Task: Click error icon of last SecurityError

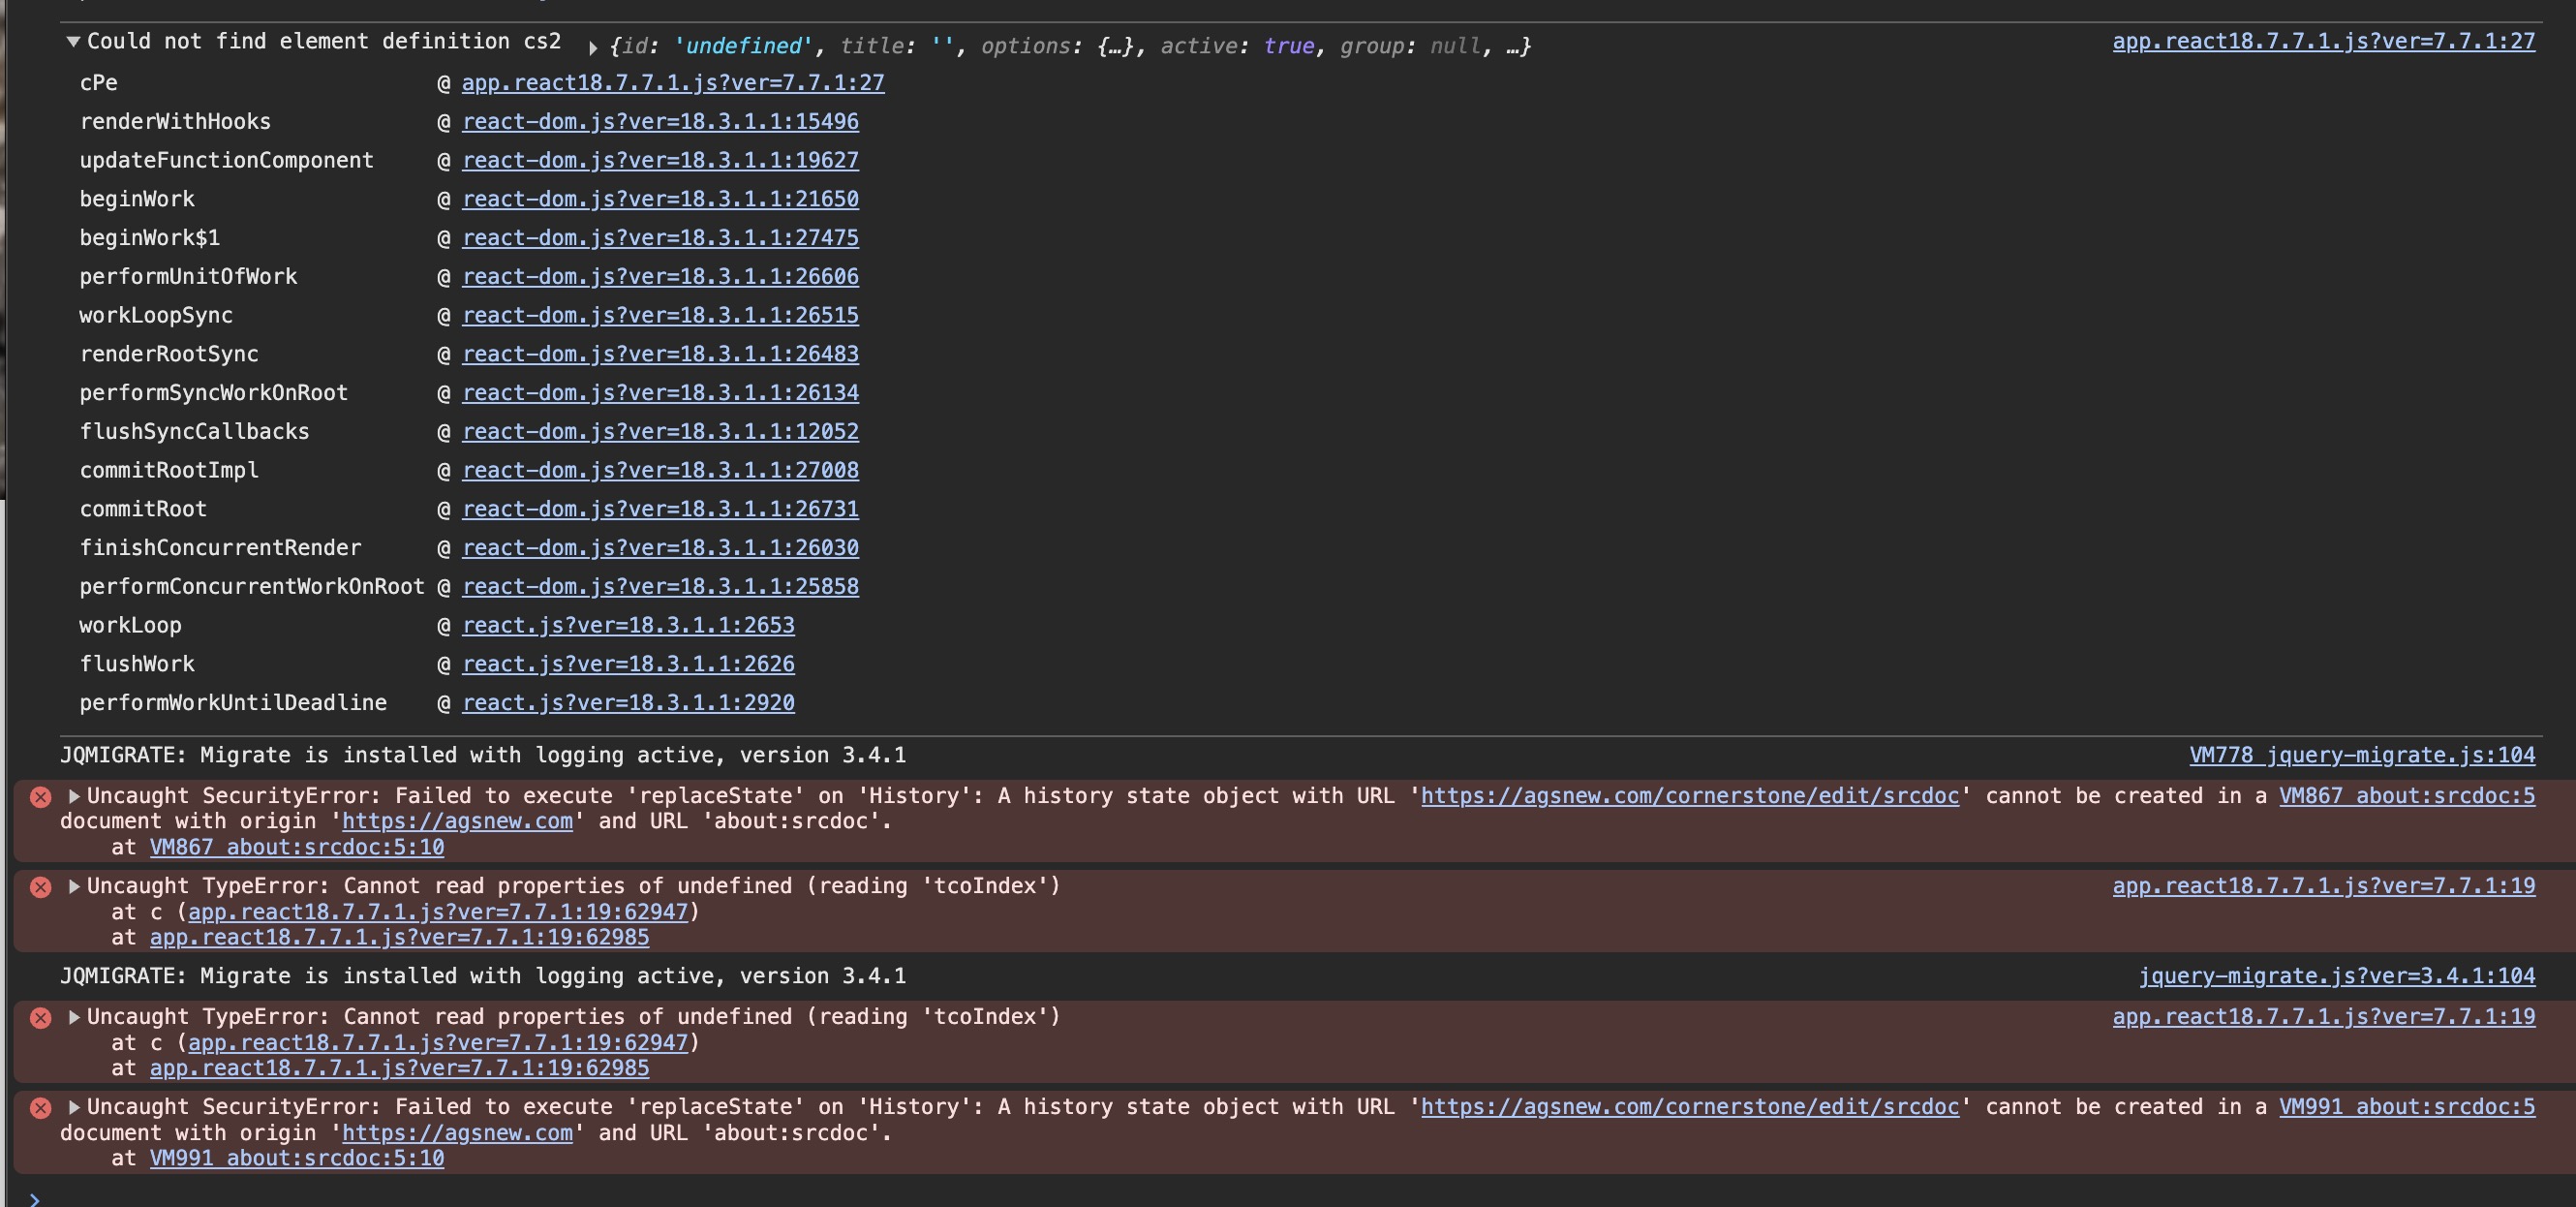Action: pos(41,1108)
